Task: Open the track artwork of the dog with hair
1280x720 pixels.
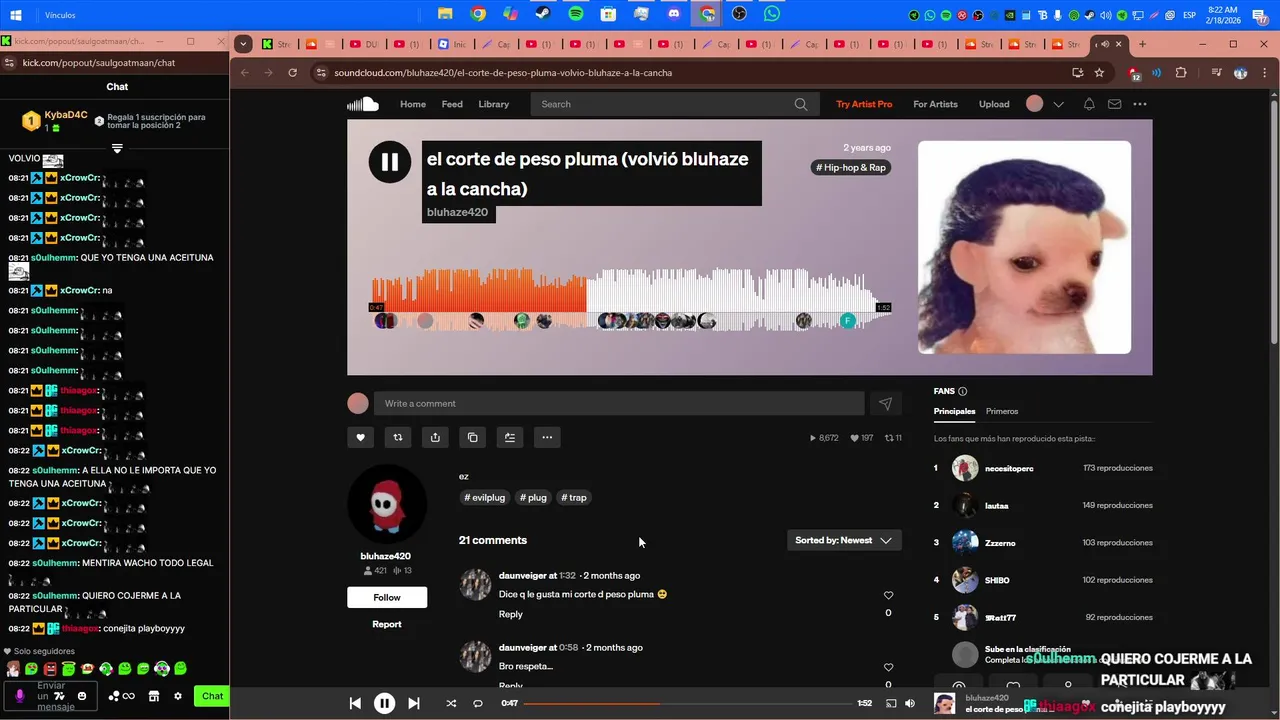Action: 1024,247
